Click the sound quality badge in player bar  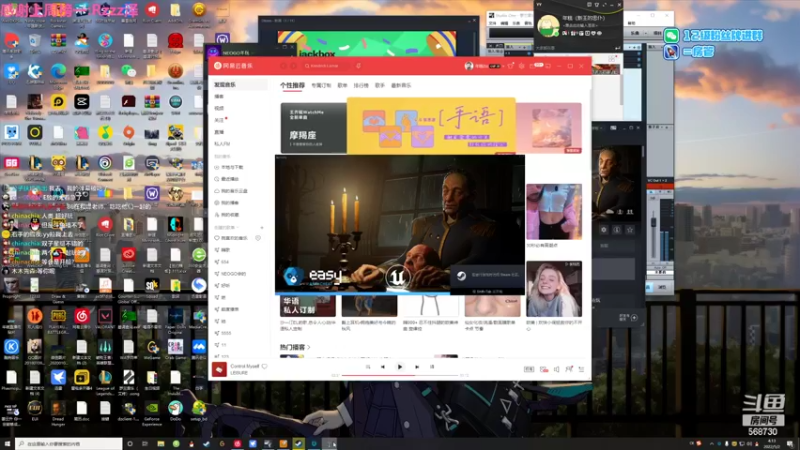tap(529, 369)
